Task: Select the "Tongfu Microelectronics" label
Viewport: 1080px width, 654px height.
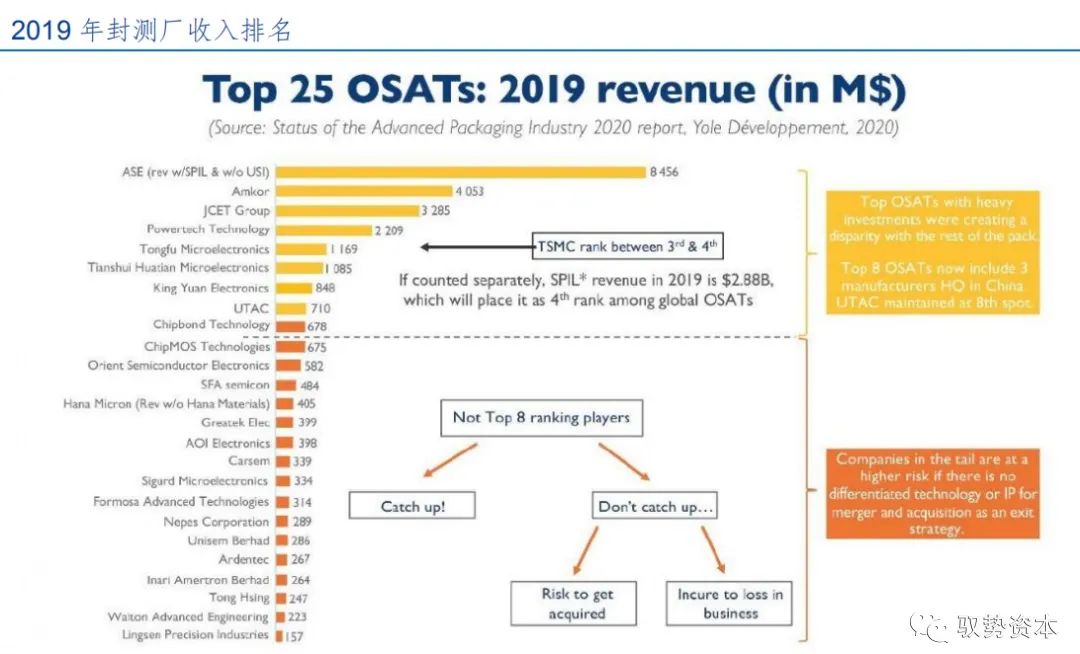Action: point(204,249)
